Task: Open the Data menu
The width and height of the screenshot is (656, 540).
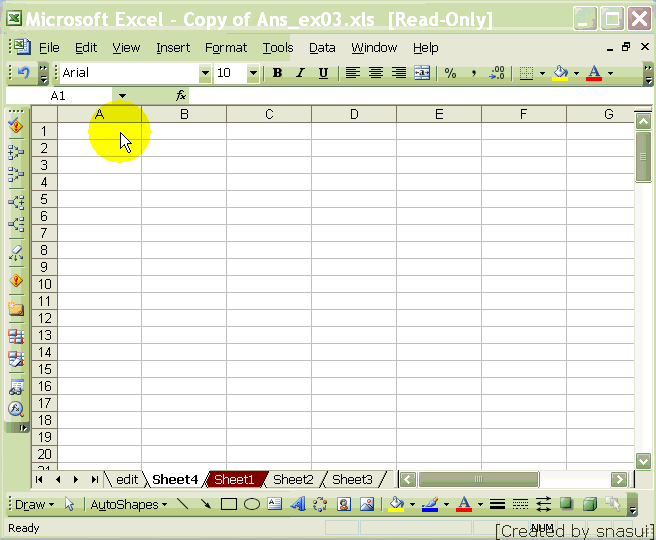Action: [322, 48]
